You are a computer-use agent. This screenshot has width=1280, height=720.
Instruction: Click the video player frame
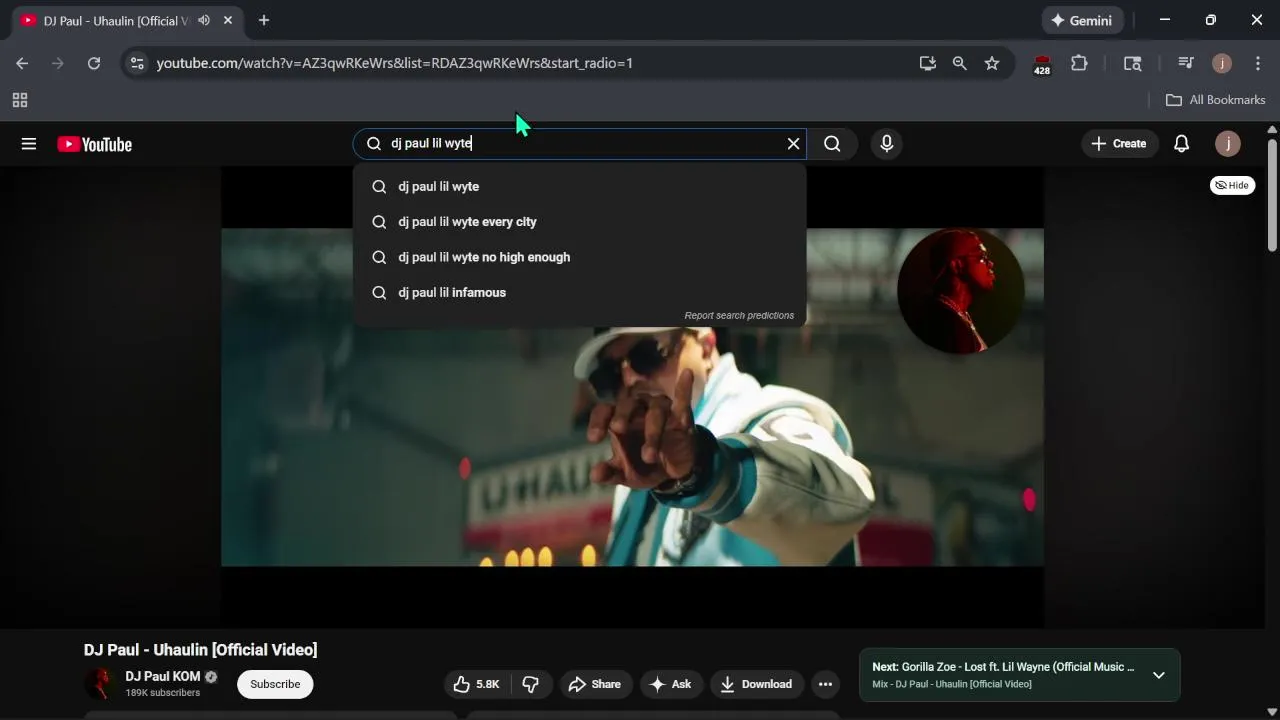(632, 397)
